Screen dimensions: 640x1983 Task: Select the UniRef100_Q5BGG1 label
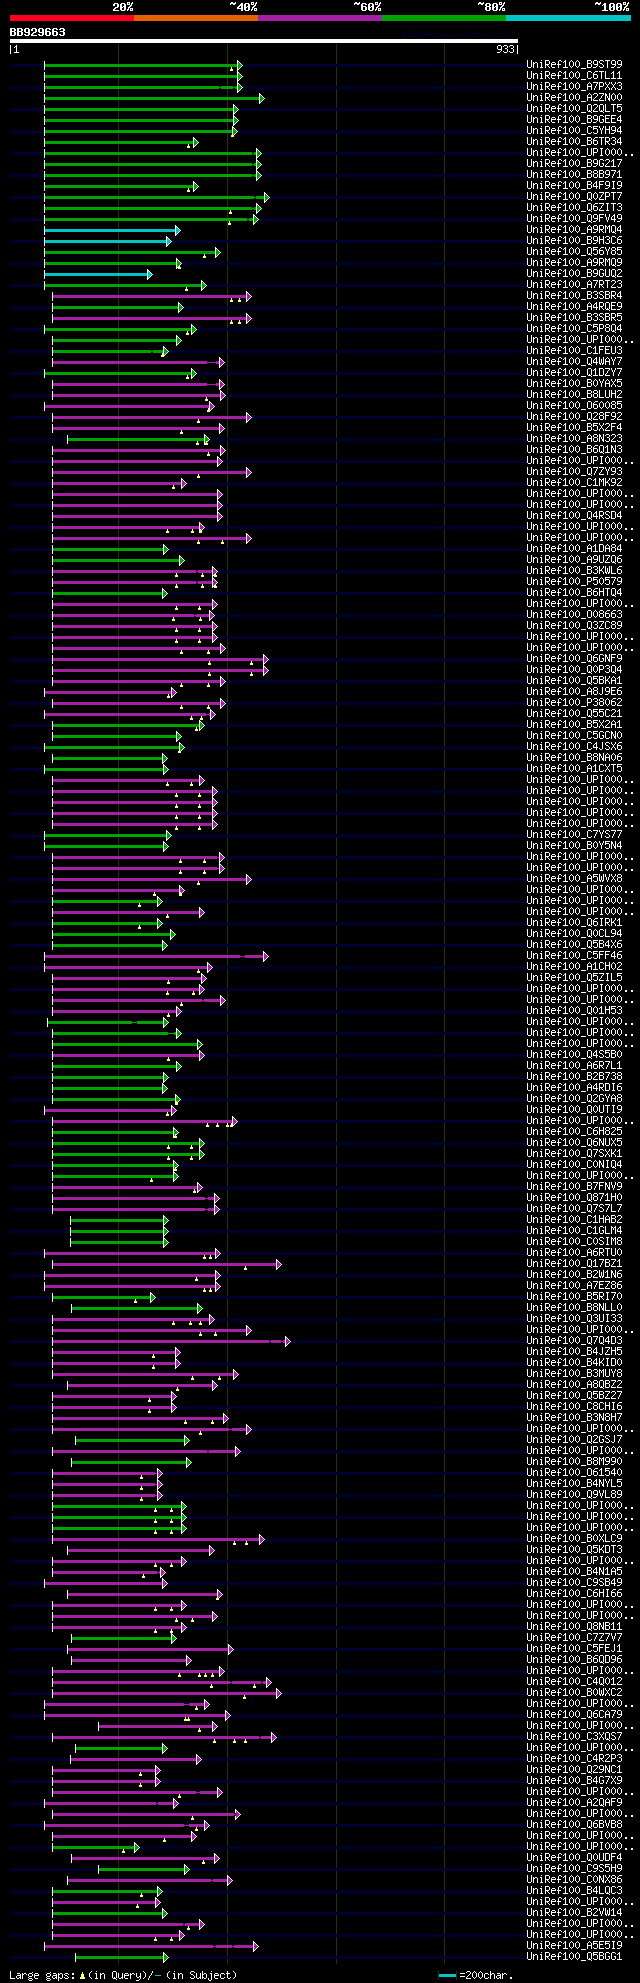pos(574,1957)
